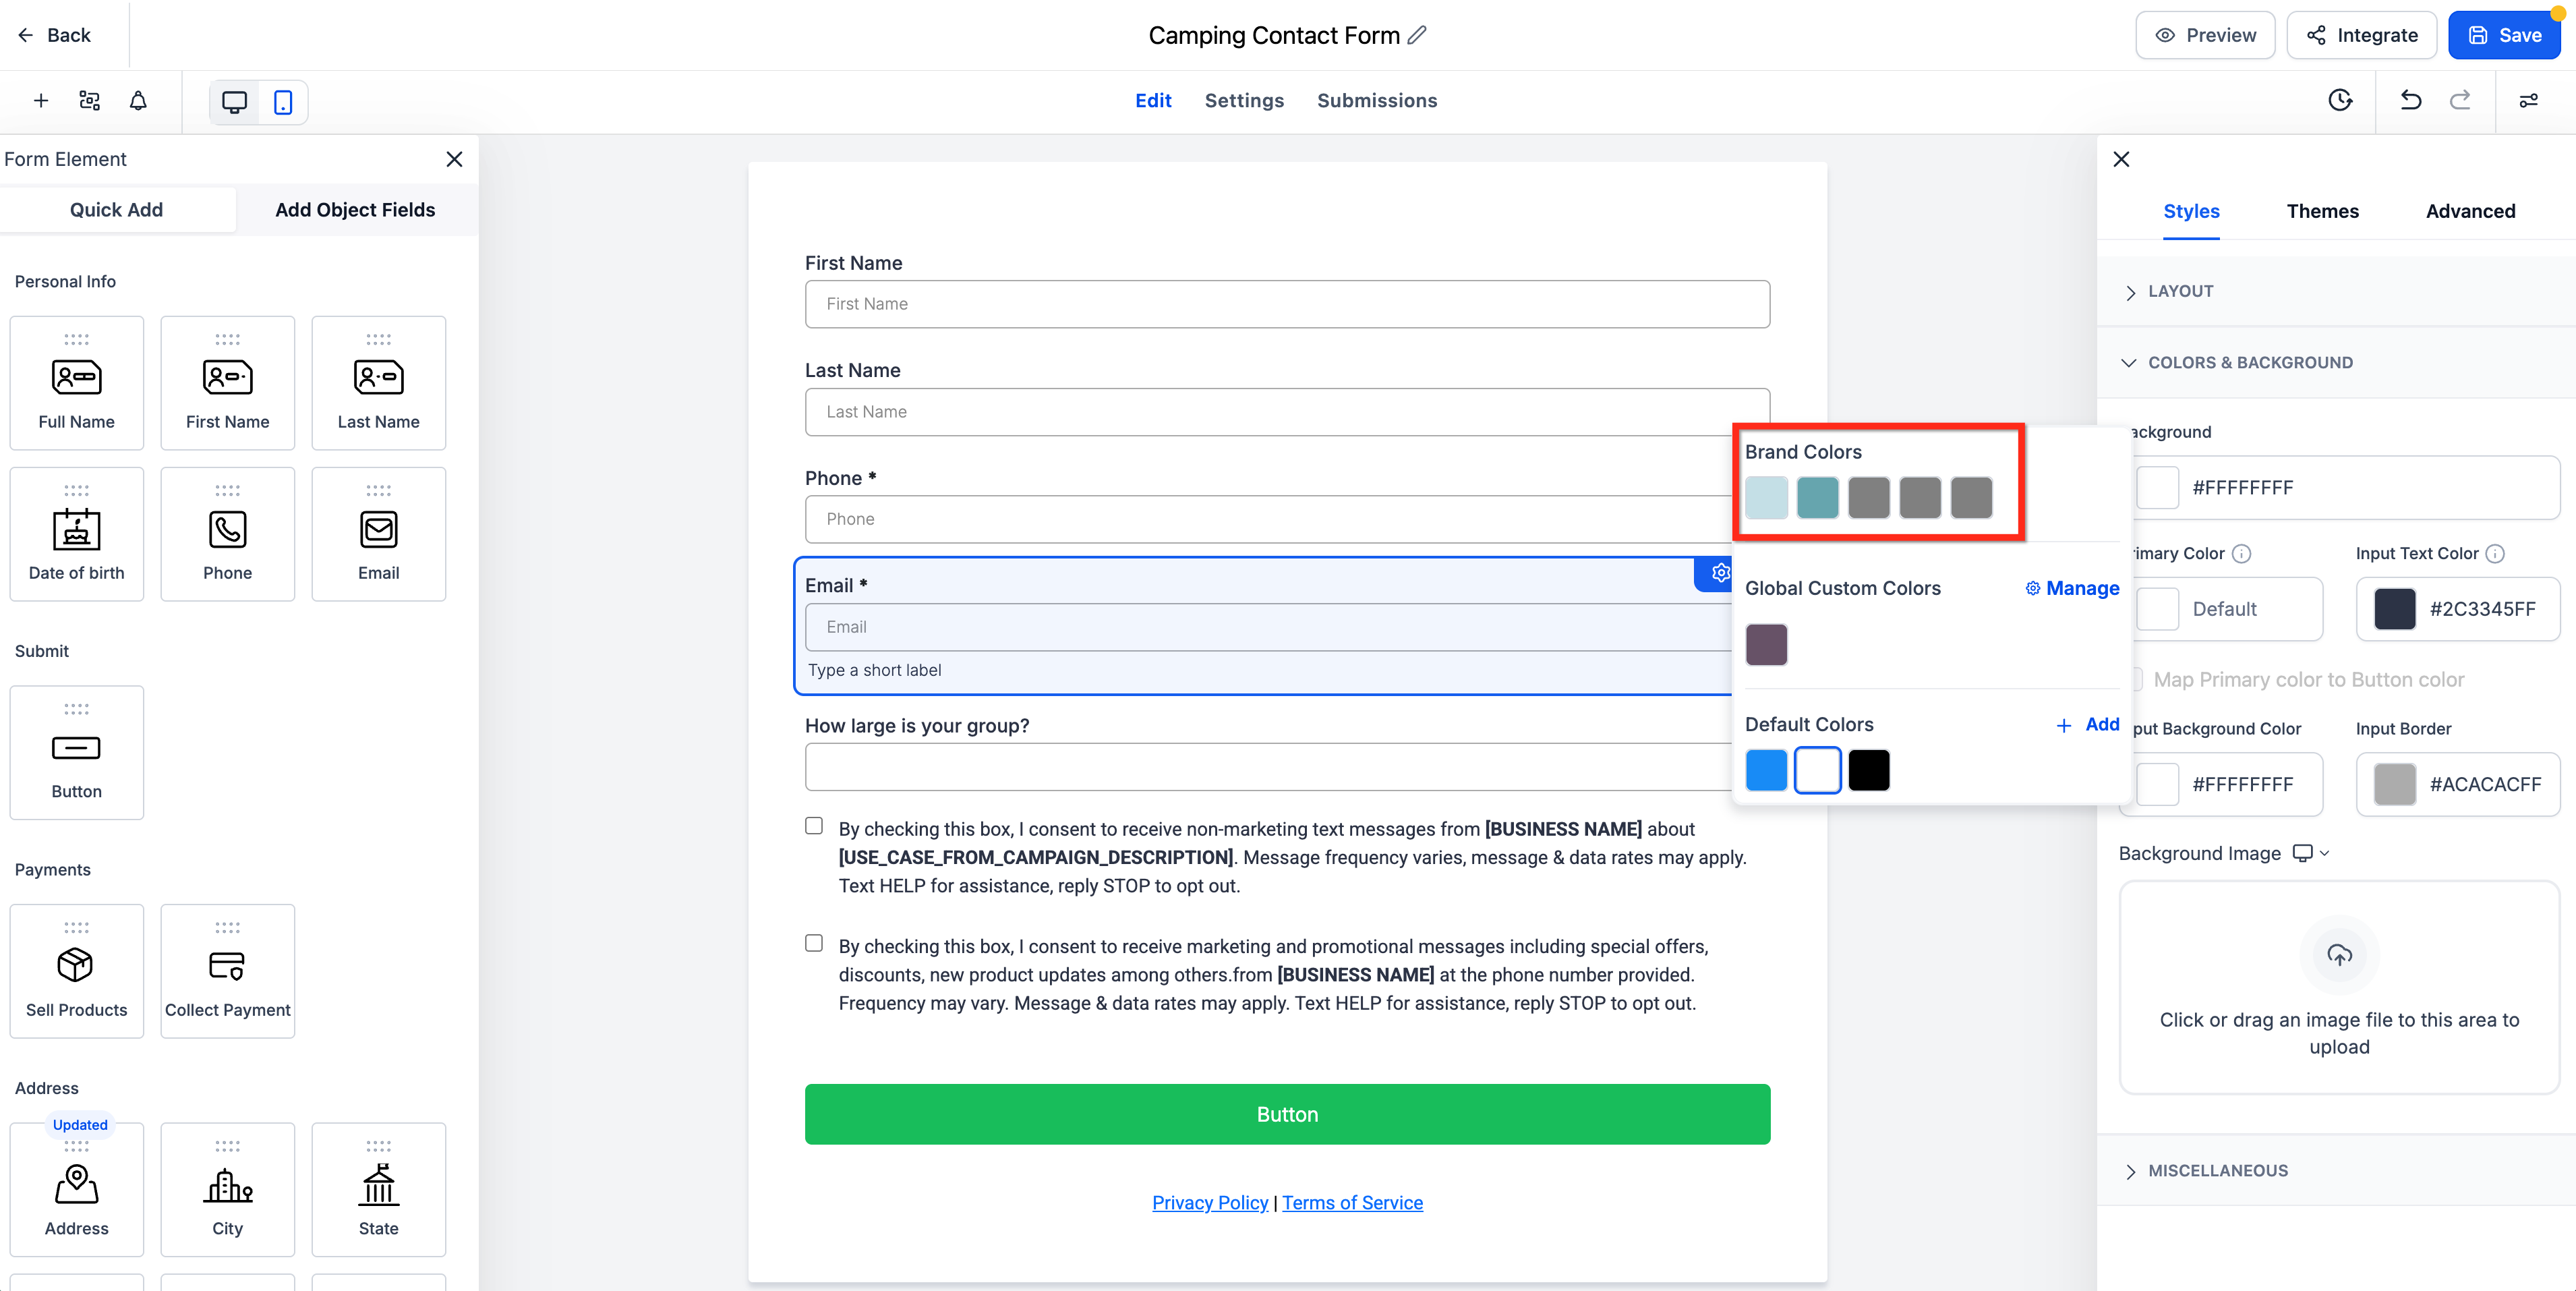Expand the LAYOUT section

click(x=2181, y=291)
